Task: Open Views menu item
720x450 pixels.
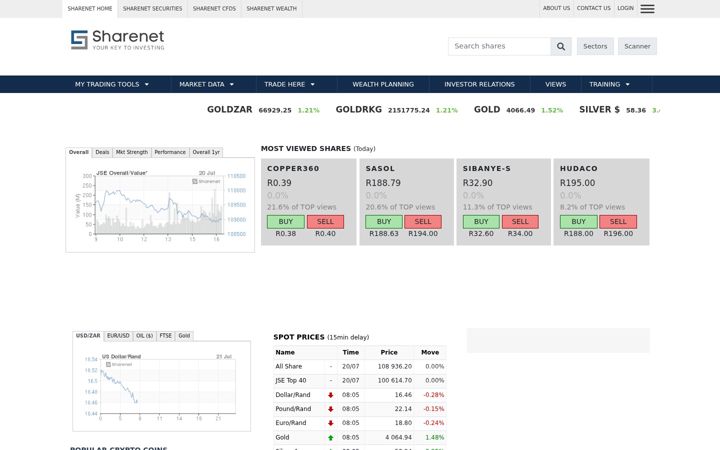Action: [x=556, y=84]
